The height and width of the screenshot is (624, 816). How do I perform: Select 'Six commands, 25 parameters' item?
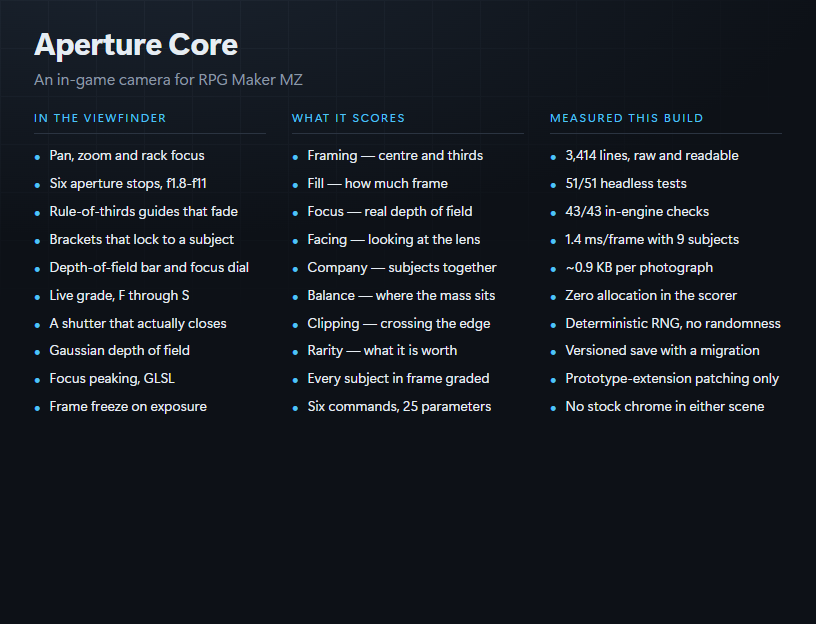pyautogui.click(x=399, y=406)
